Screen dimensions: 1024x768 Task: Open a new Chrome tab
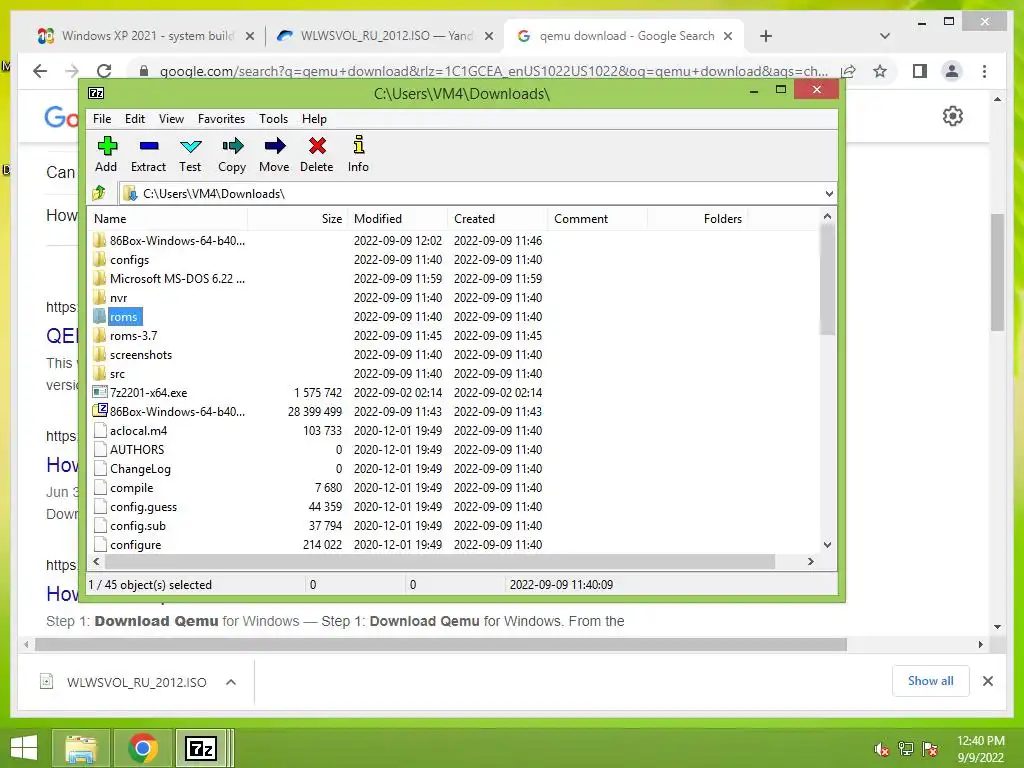pos(766,36)
